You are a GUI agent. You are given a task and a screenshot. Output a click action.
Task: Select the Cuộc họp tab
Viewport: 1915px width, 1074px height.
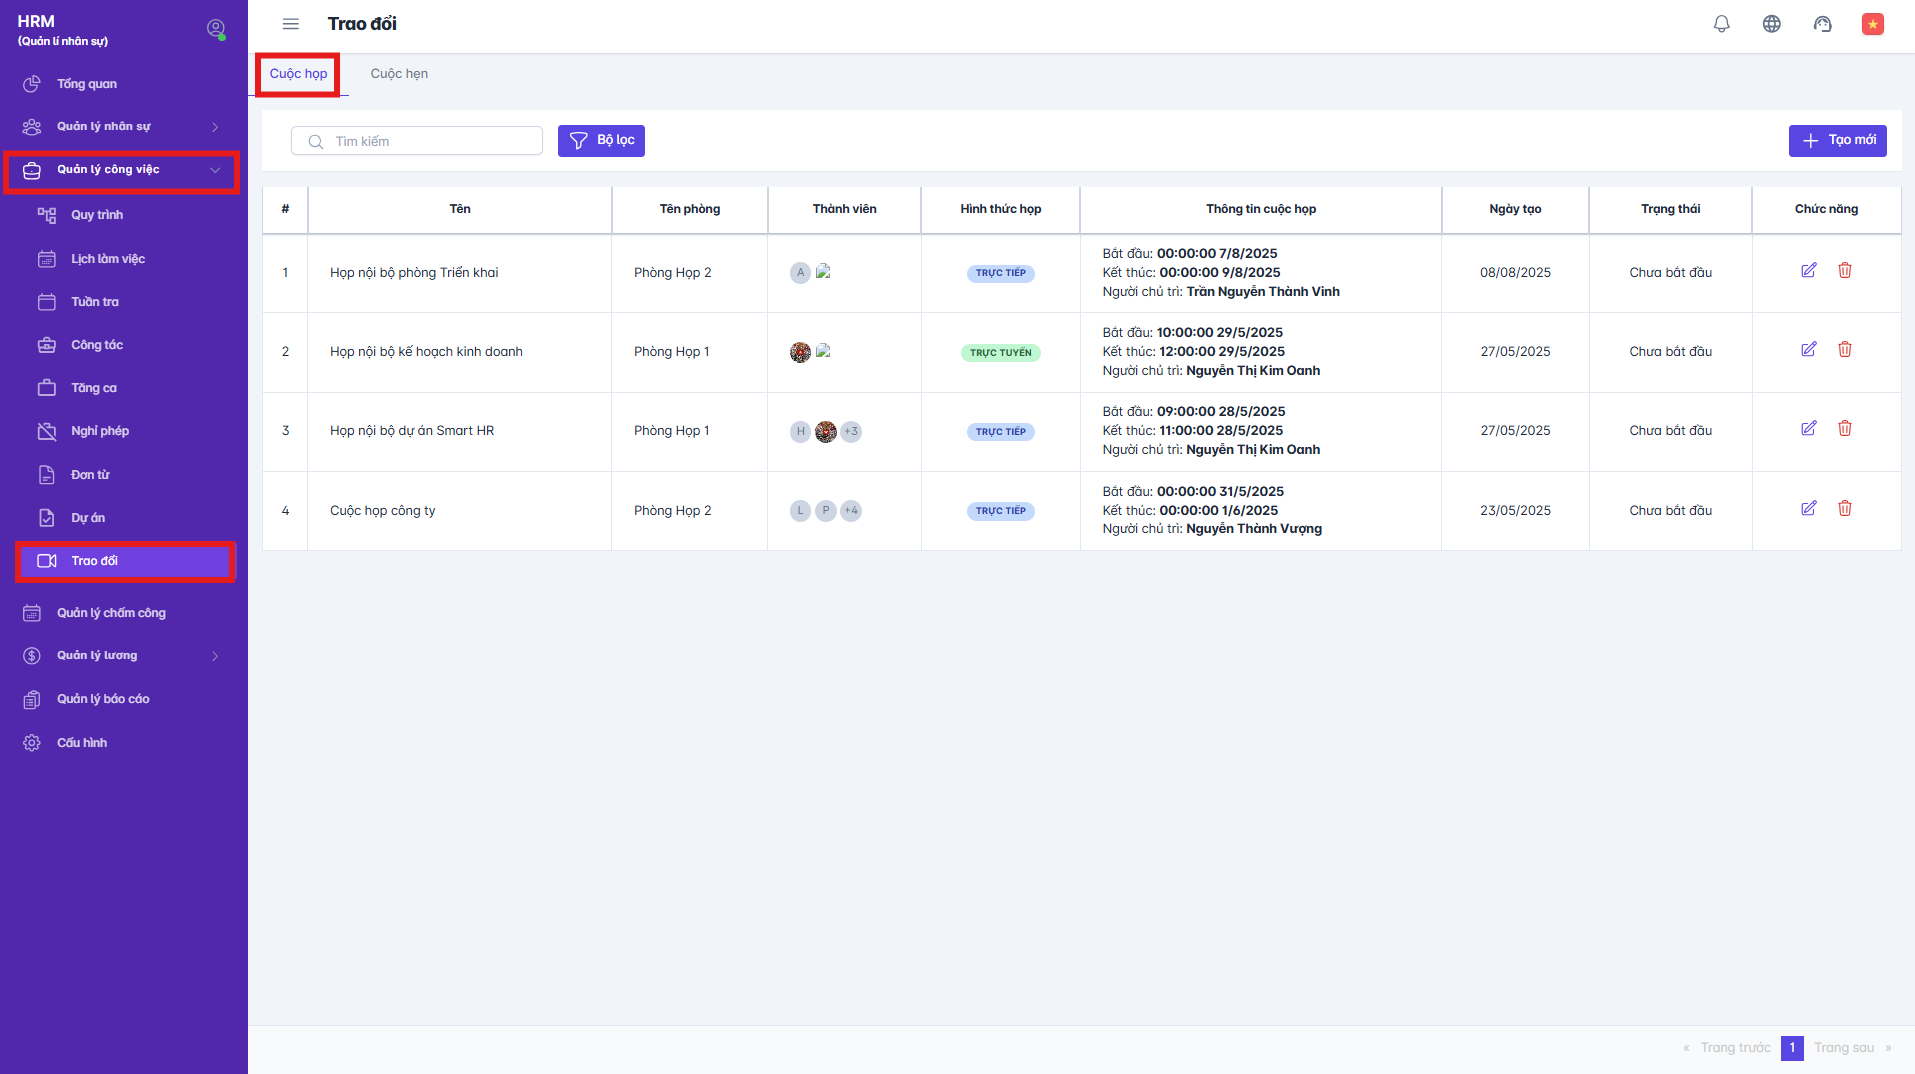pyautogui.click(x=298, y=74)
